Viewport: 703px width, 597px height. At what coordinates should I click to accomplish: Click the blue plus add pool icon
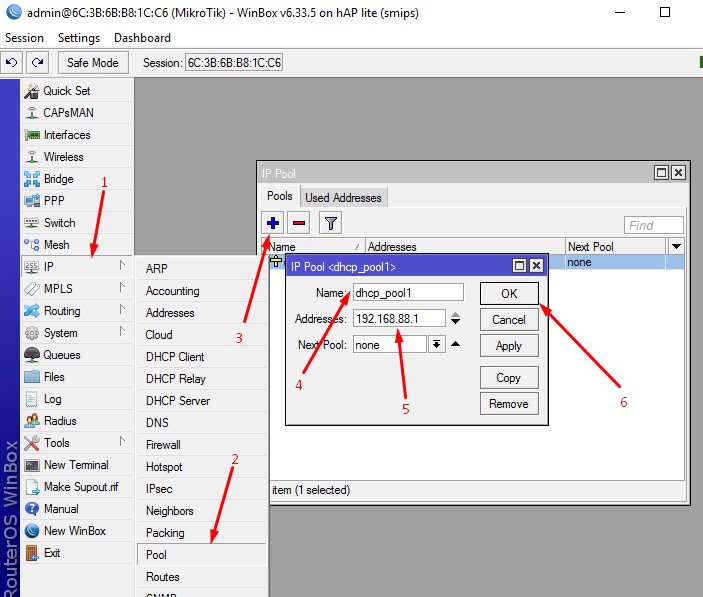(274, 223)
